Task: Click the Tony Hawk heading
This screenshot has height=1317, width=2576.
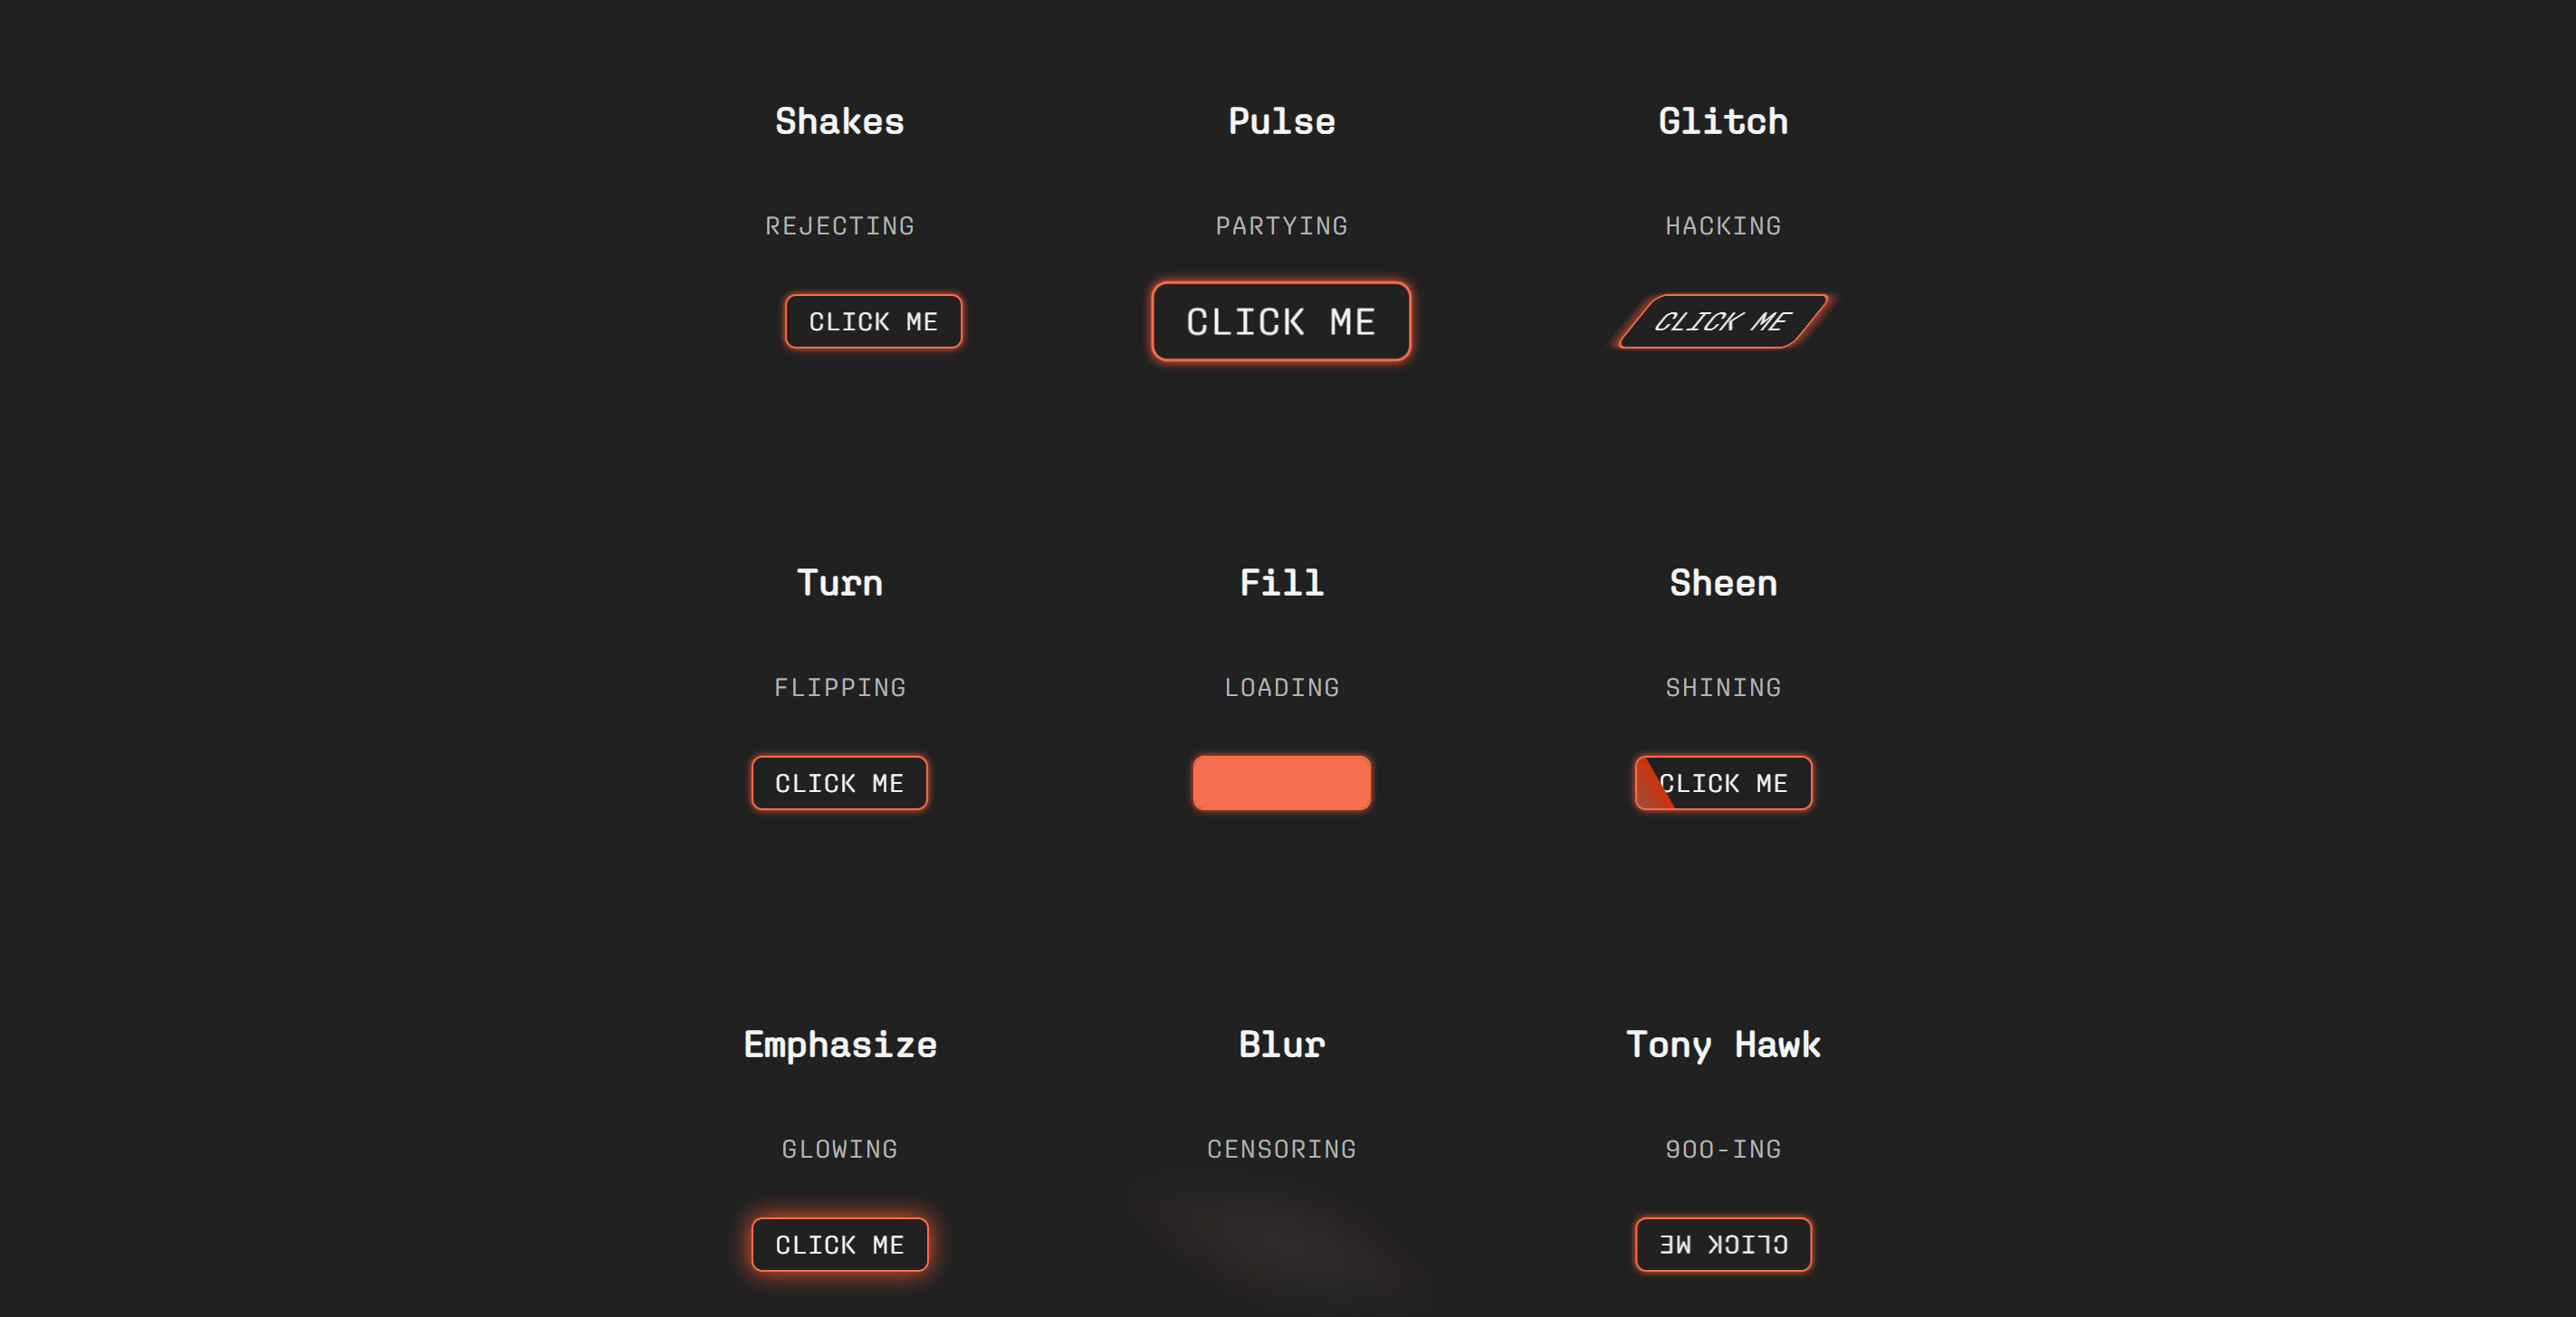Action: click(x=1723, y=1044)
